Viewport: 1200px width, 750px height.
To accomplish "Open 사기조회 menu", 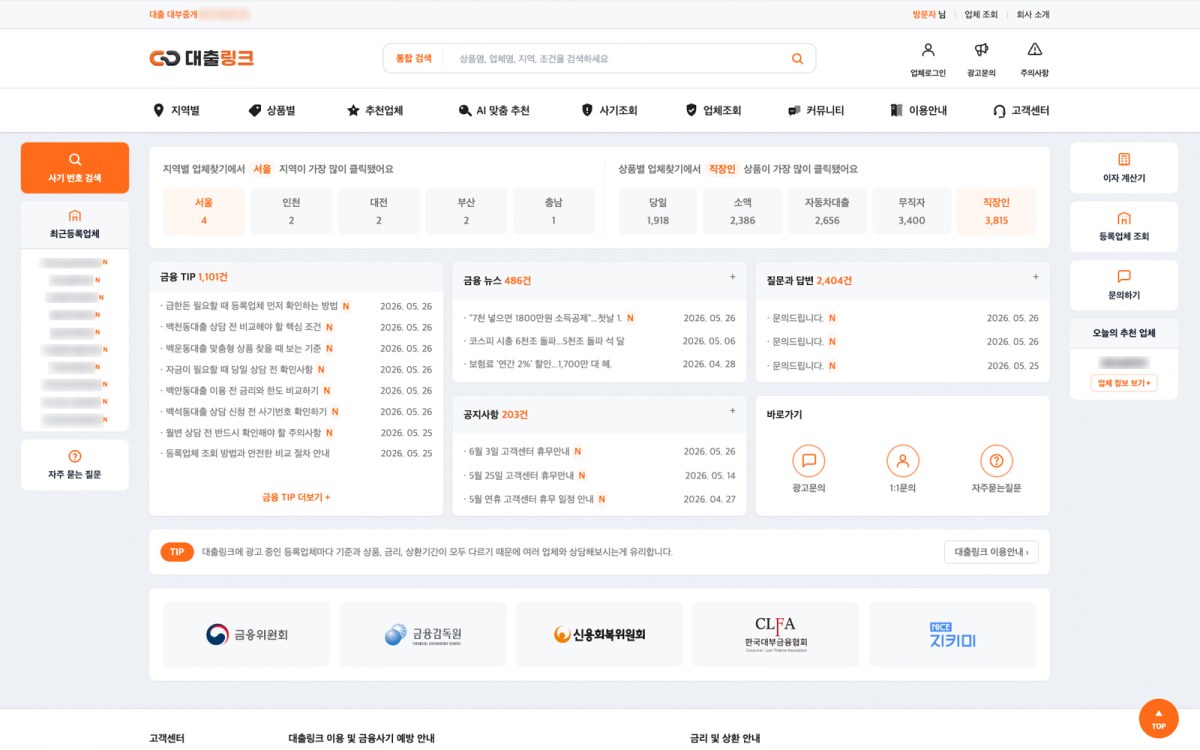I will point(609,110).
